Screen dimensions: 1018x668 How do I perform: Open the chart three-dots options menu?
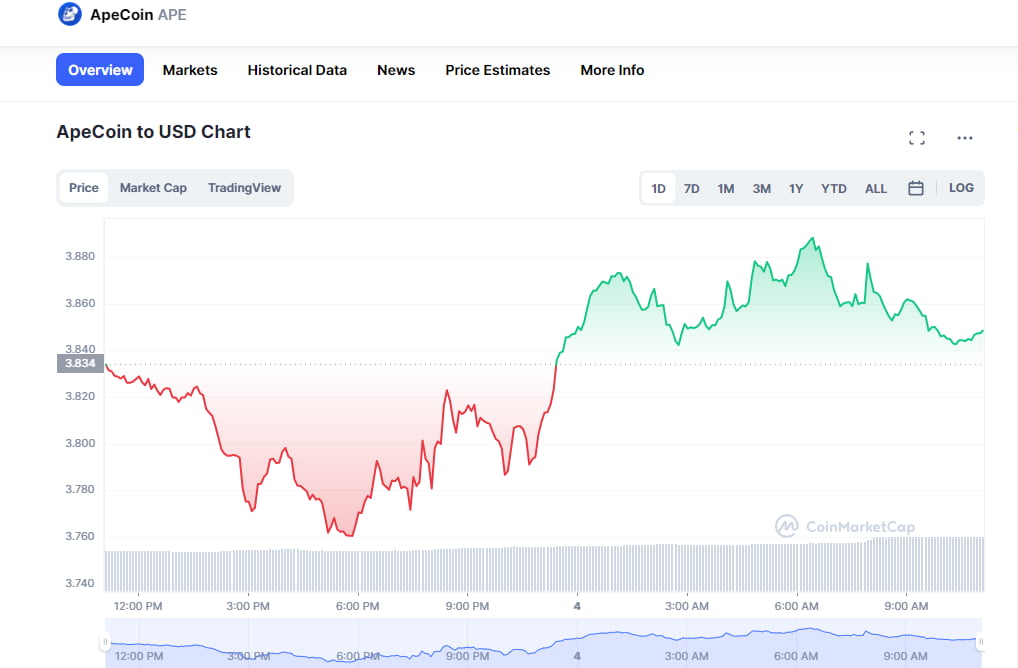pyautogui.click(x=965, y=138)
